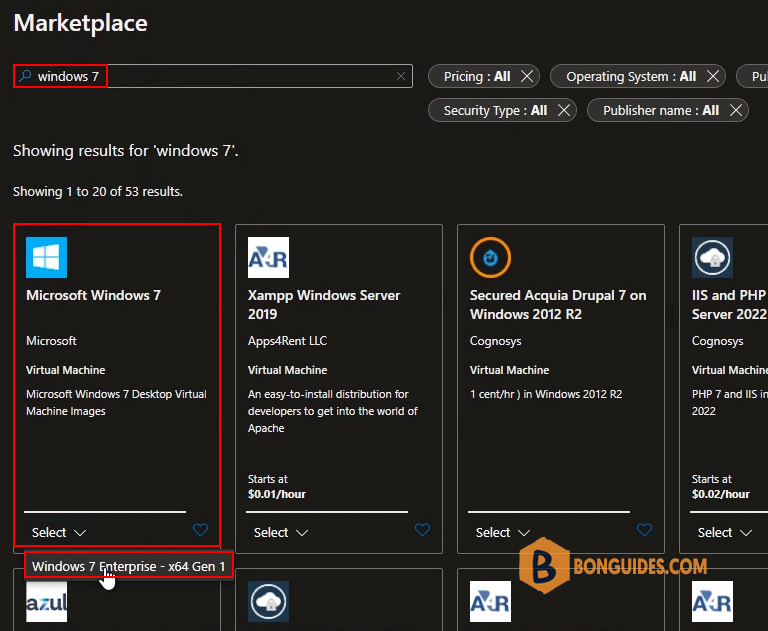The image size is (768, 631).
Task: Open the Microsoft Windows 7 title
Action: (93, 295)
